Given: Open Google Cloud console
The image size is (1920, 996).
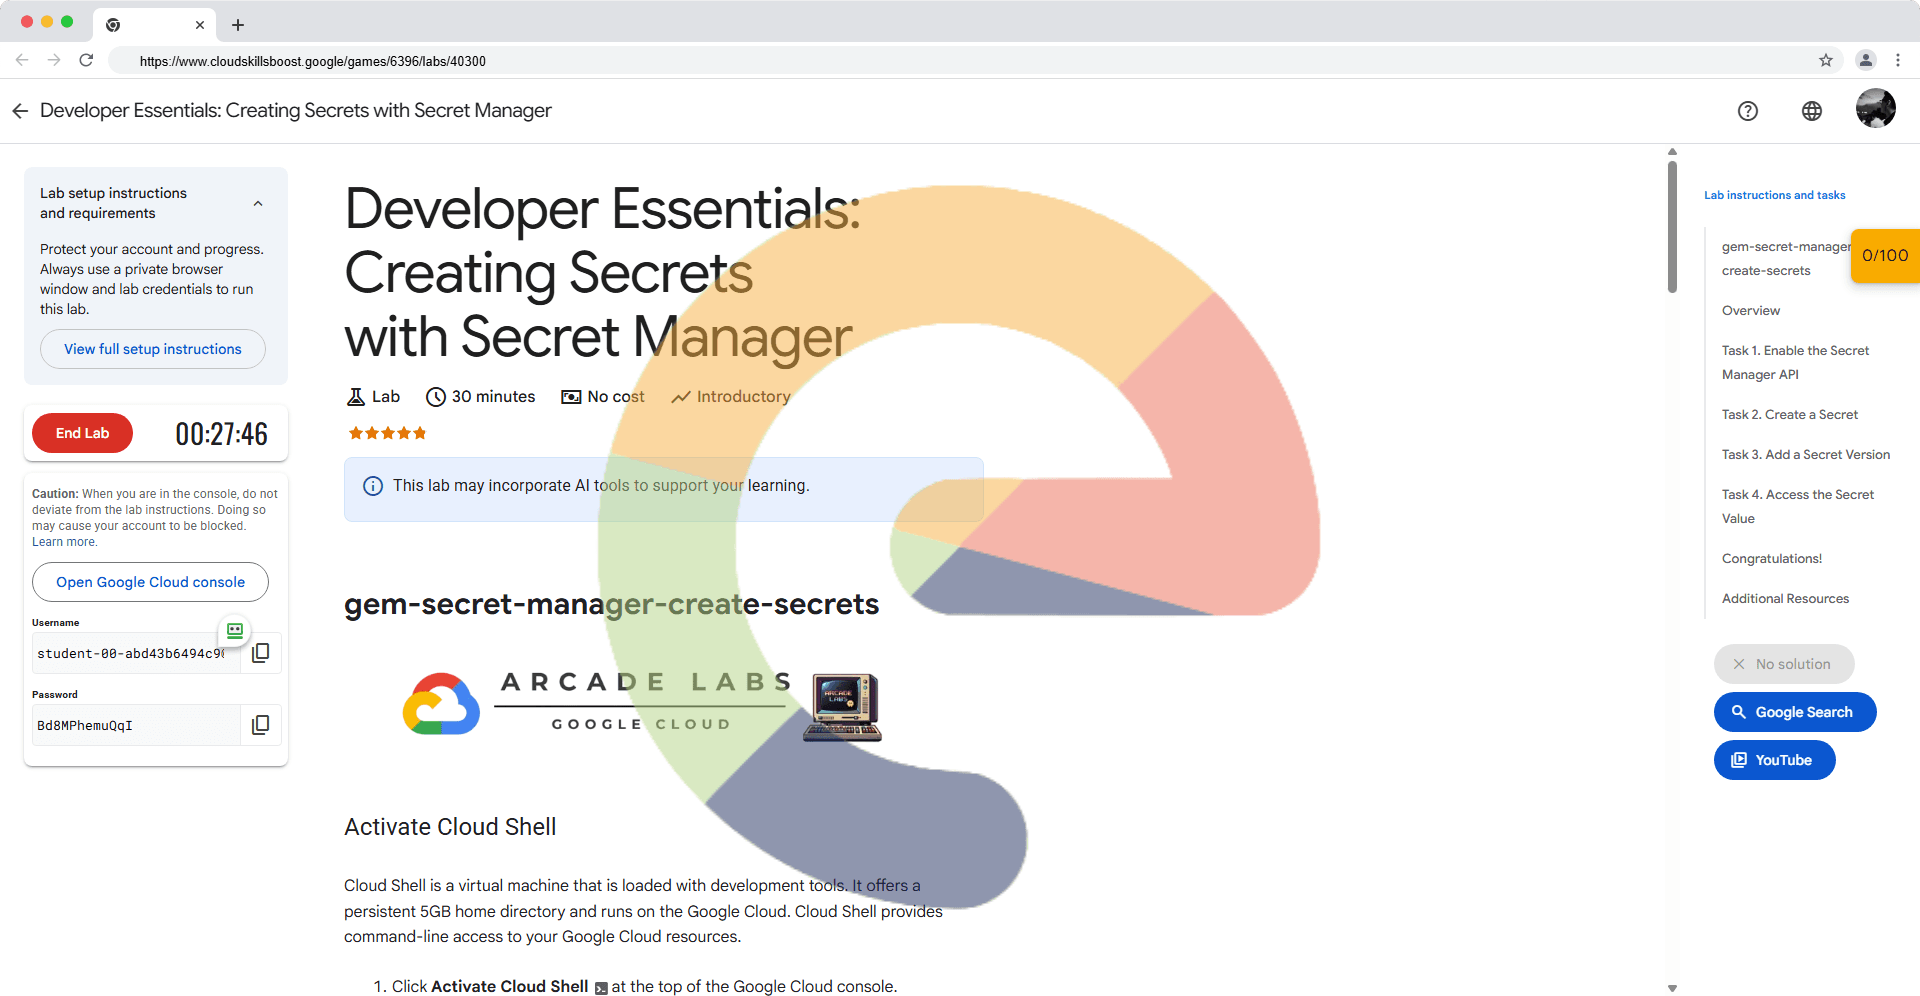Looking at the screenshot, I should (x=150, y=582).
